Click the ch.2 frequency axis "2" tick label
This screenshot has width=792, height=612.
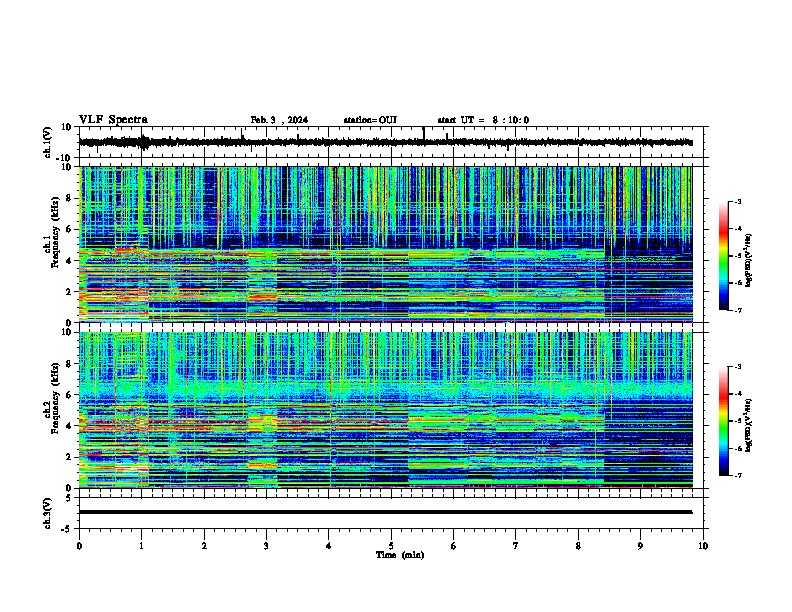point(69,457)
